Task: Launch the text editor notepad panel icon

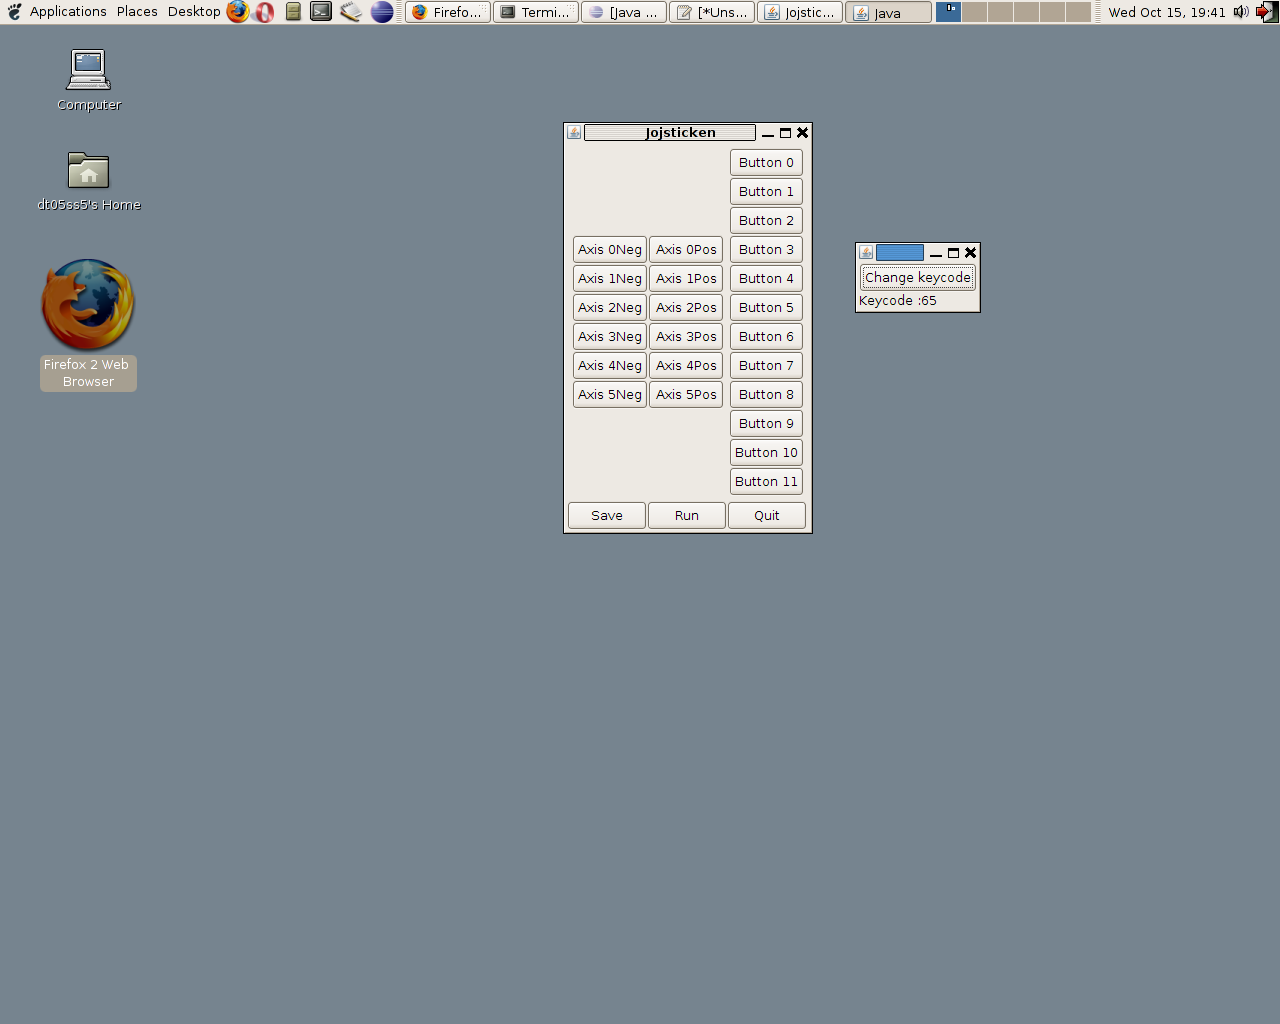Action: tap(350, 12)
